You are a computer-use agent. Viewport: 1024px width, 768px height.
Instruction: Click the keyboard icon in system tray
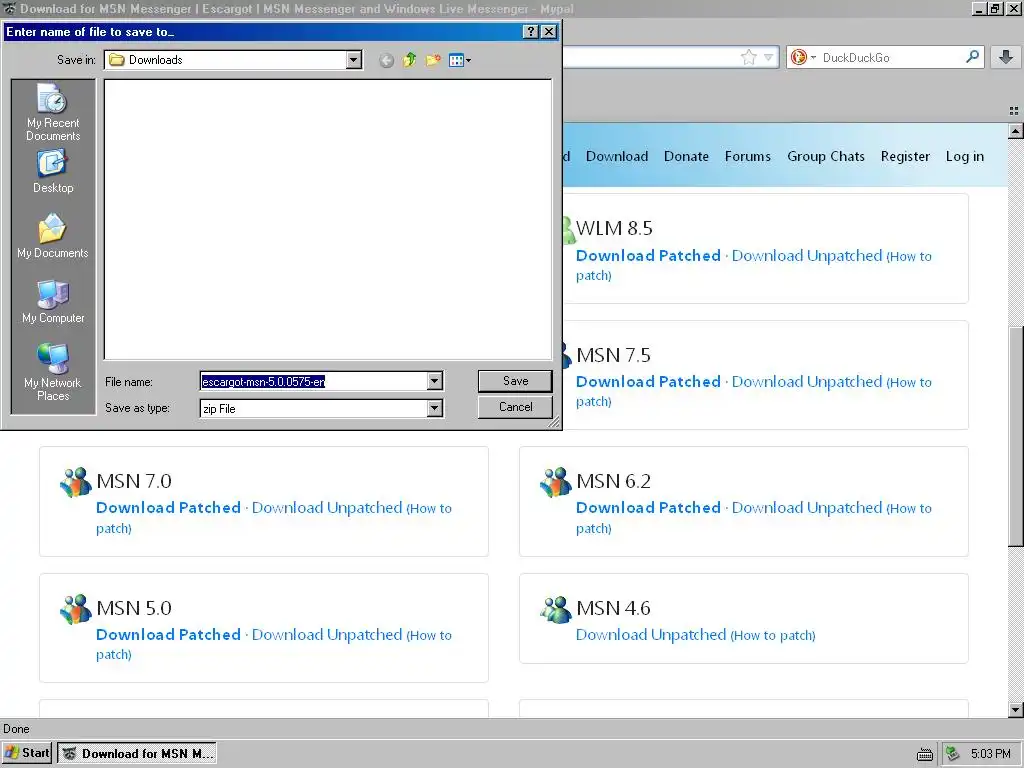coord(925,754)
